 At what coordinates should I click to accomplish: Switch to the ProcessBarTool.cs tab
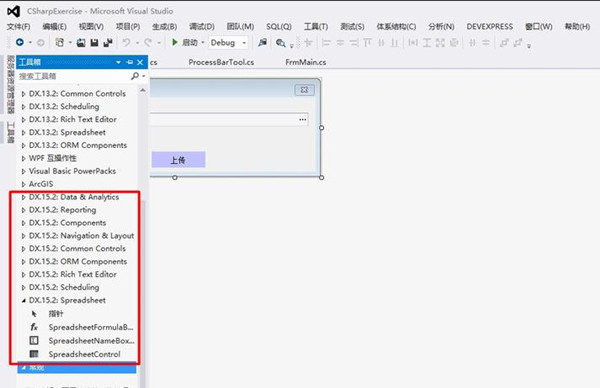(221, 62)
